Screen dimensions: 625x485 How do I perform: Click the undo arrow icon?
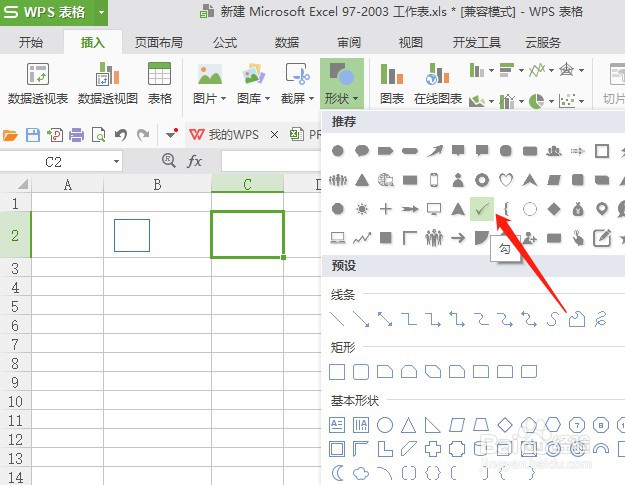[x=120, y=135]
